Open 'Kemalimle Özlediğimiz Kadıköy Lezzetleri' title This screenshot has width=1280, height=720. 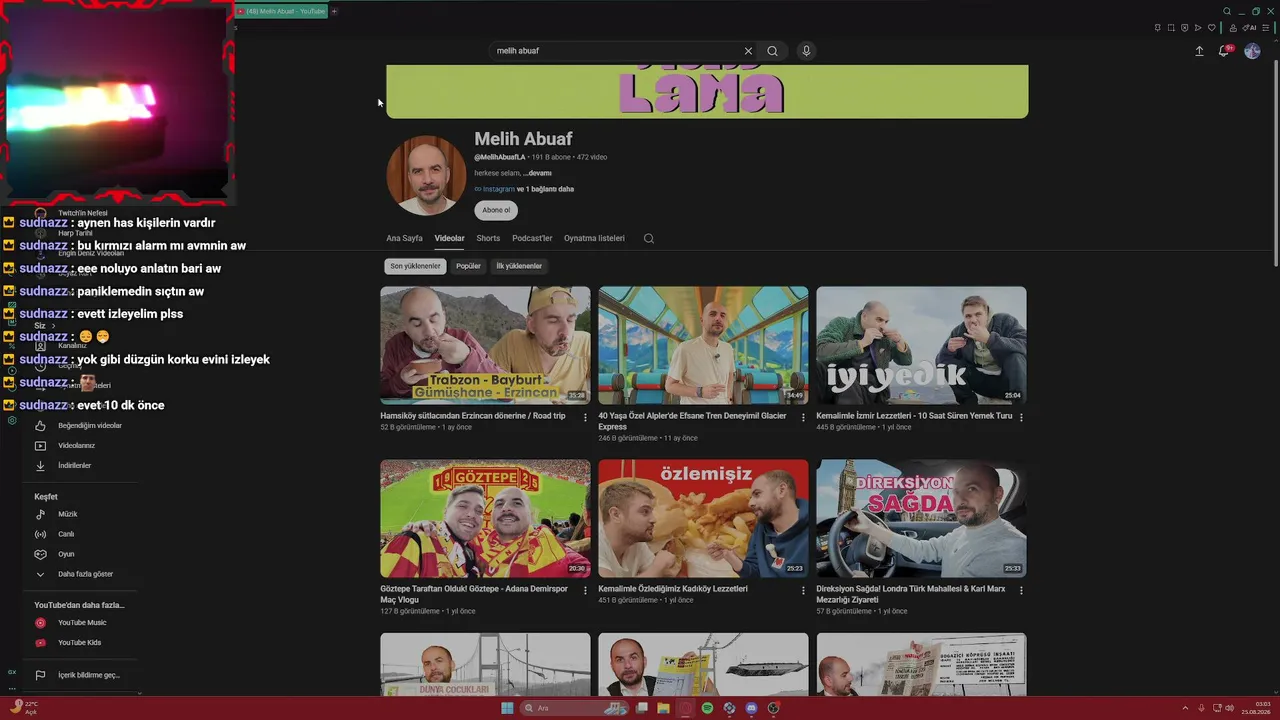[x=673, y=589]
